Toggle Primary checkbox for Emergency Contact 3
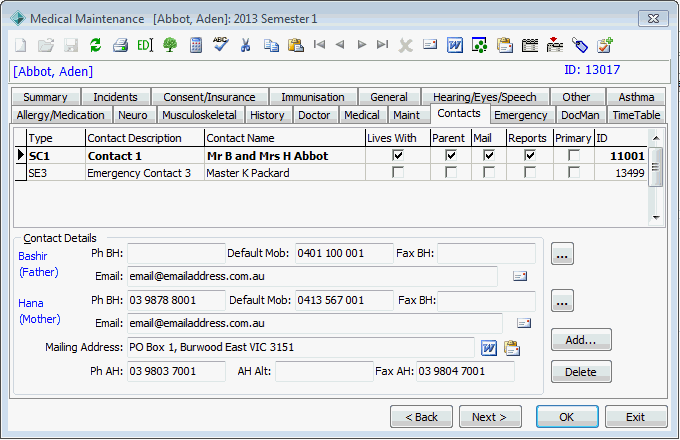This screenshot has height=440, width=680. coord(574,173)
